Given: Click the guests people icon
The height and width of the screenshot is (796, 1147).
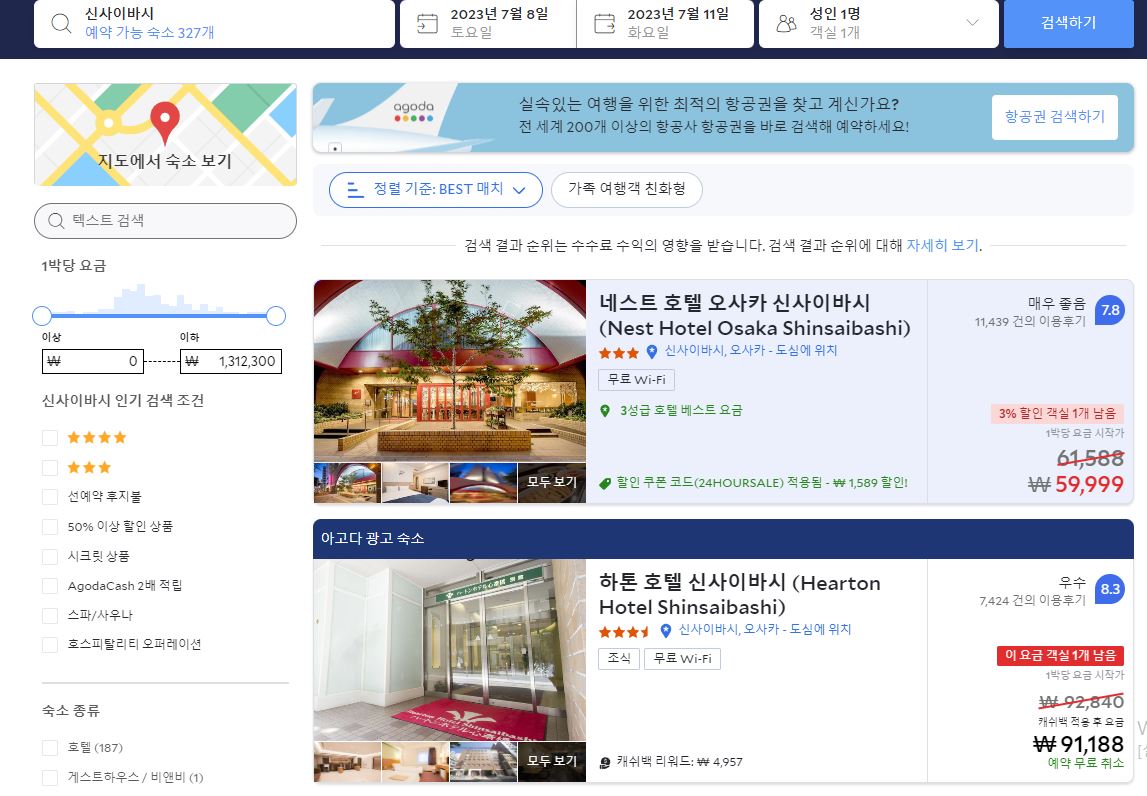Looking at the screenshot, I should tap(786, 23).
